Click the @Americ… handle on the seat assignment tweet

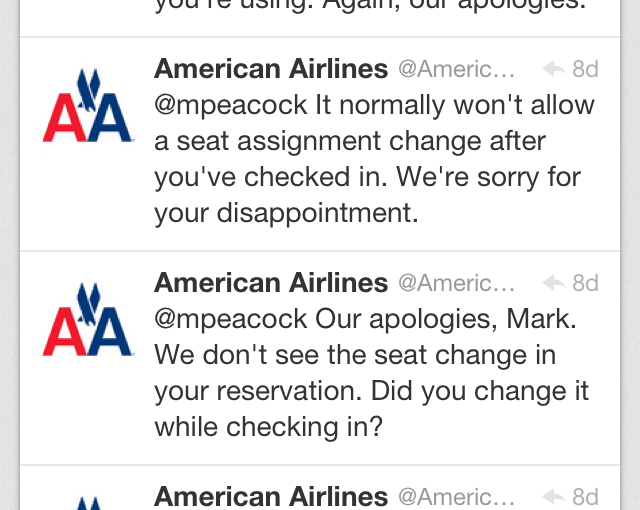(x=457, y=69)
